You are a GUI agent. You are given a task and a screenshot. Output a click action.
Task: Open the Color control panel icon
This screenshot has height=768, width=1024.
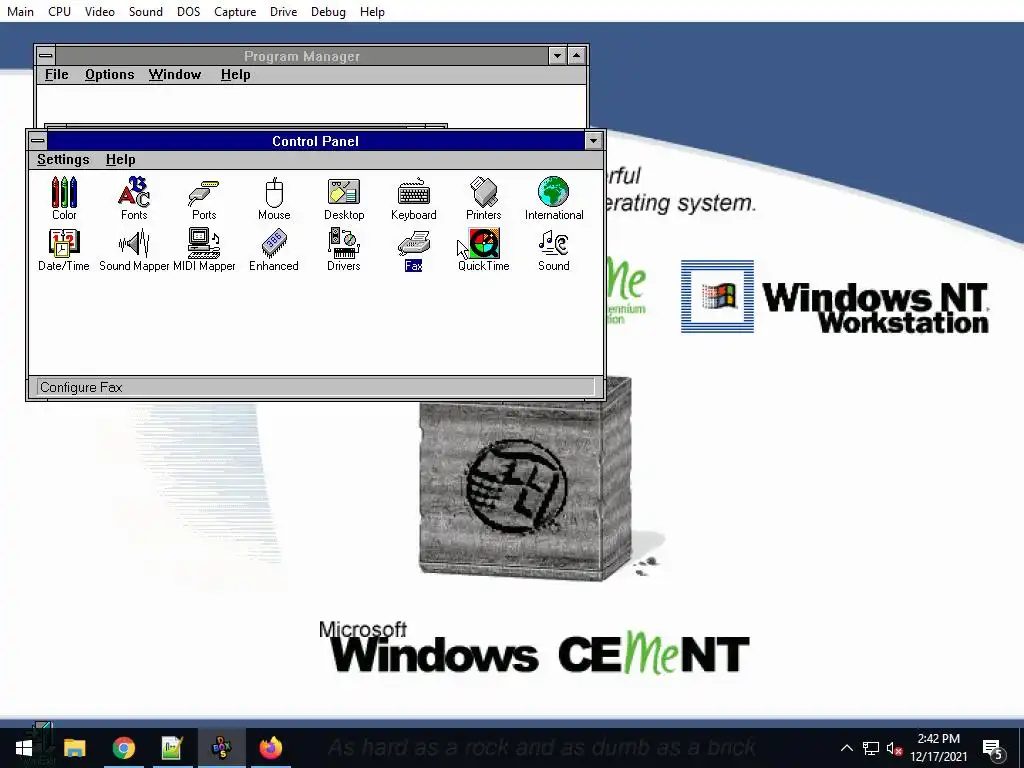64,198
